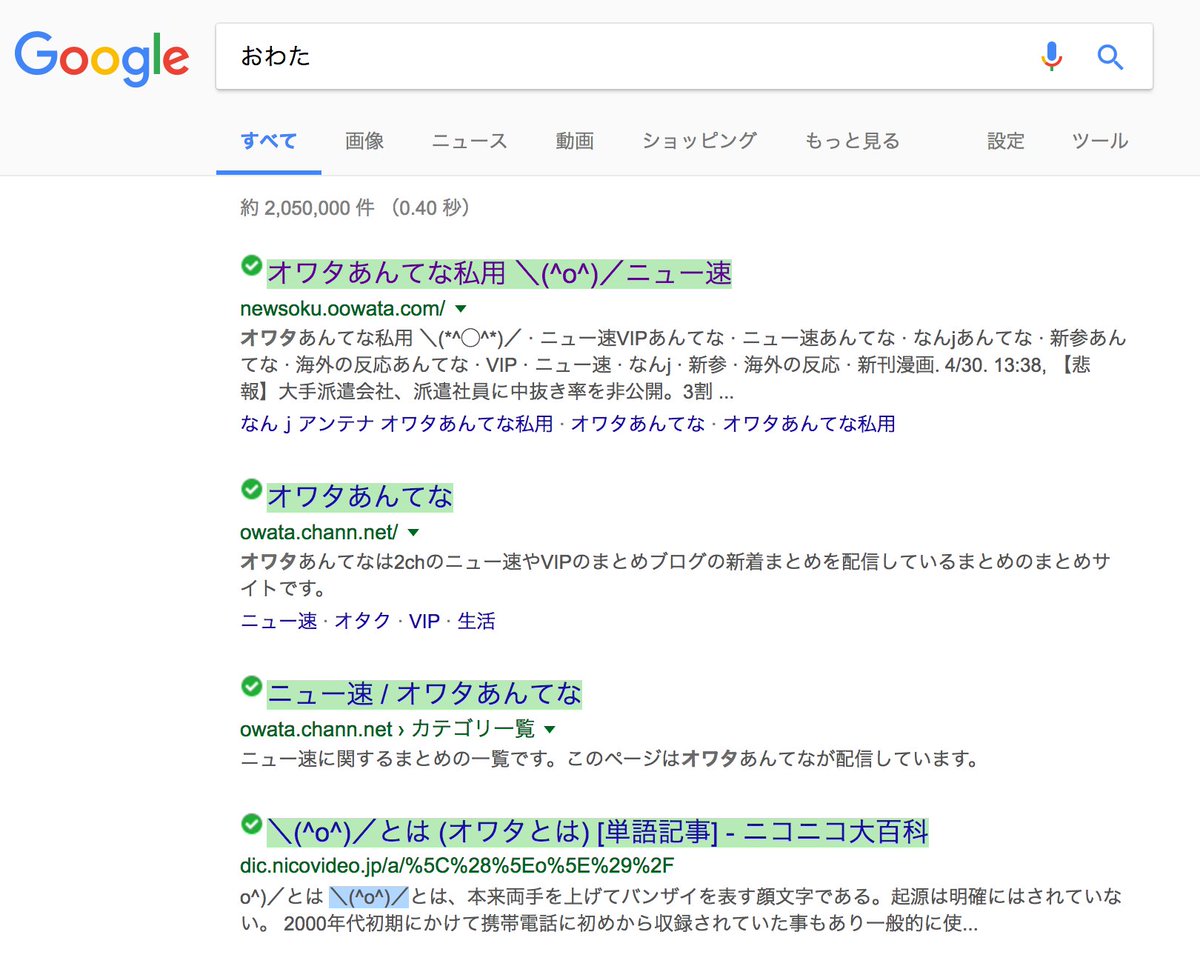The width and height of the screenshot is (1200, 969).
Task: Switch to the ニュース tab
Action: (469, 141)
